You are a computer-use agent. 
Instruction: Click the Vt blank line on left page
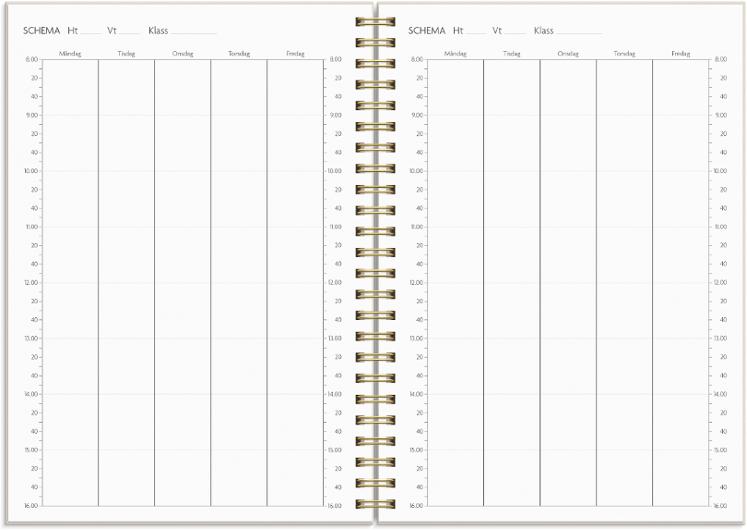click(x=130, y=33)
